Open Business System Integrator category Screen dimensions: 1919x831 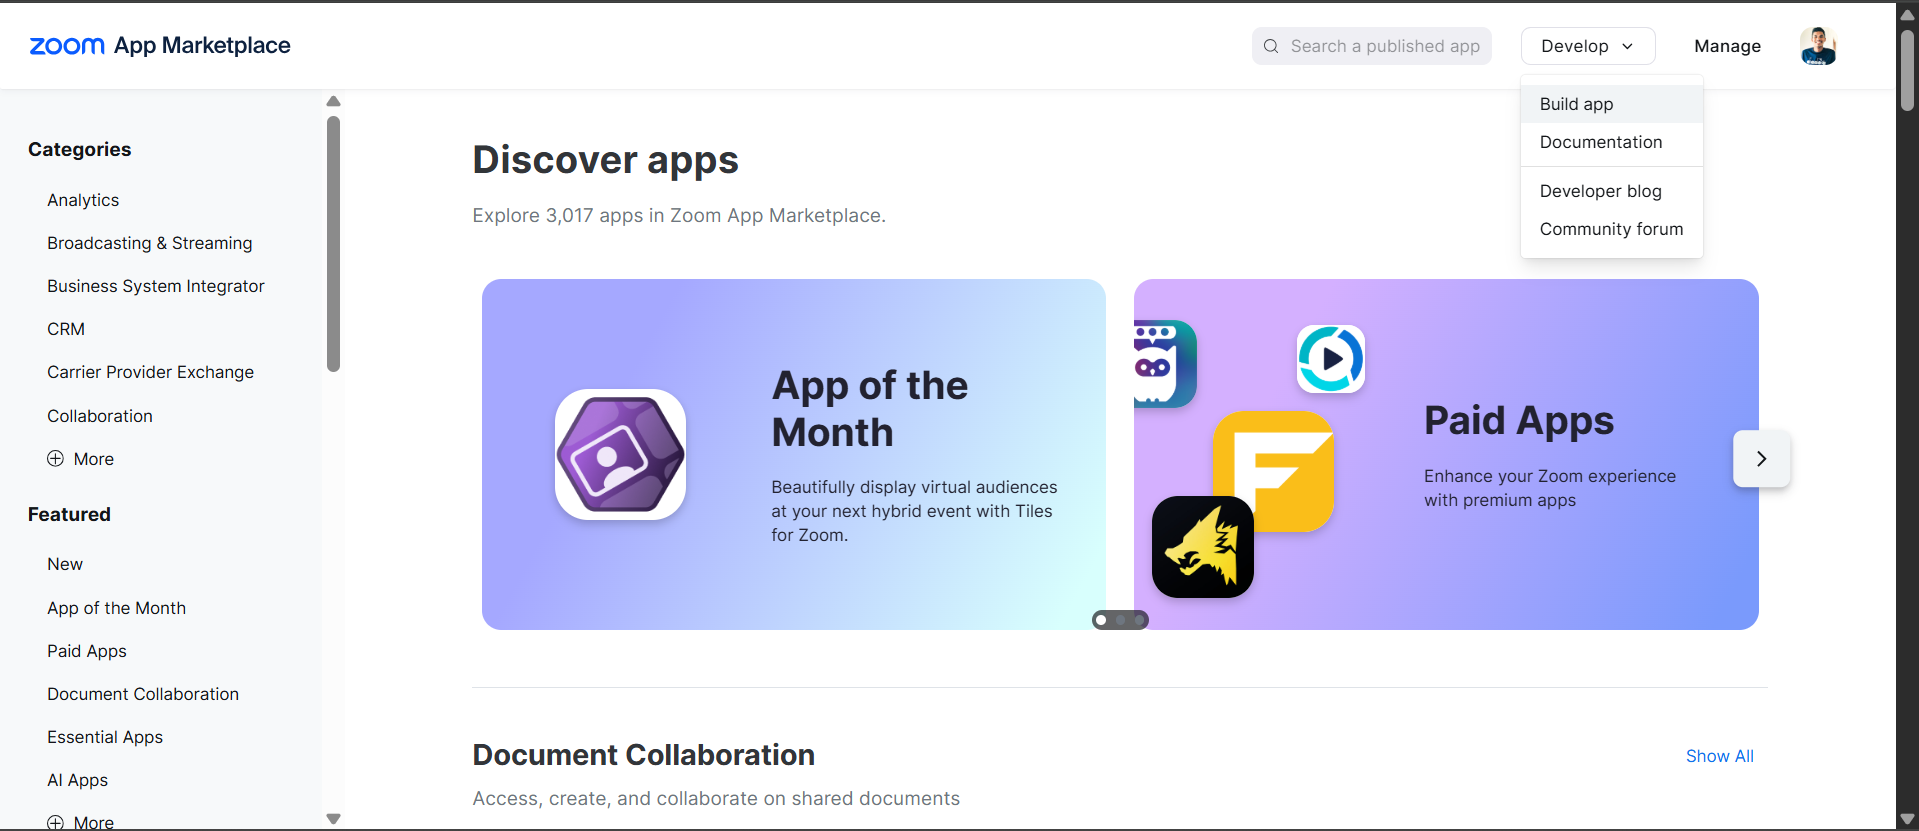click(156, 286)
